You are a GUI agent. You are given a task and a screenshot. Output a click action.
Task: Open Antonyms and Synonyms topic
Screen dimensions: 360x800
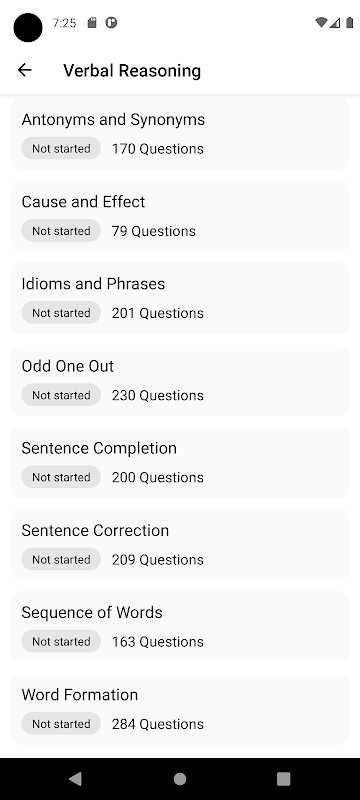pyautogui.click(x=180, y=134)
